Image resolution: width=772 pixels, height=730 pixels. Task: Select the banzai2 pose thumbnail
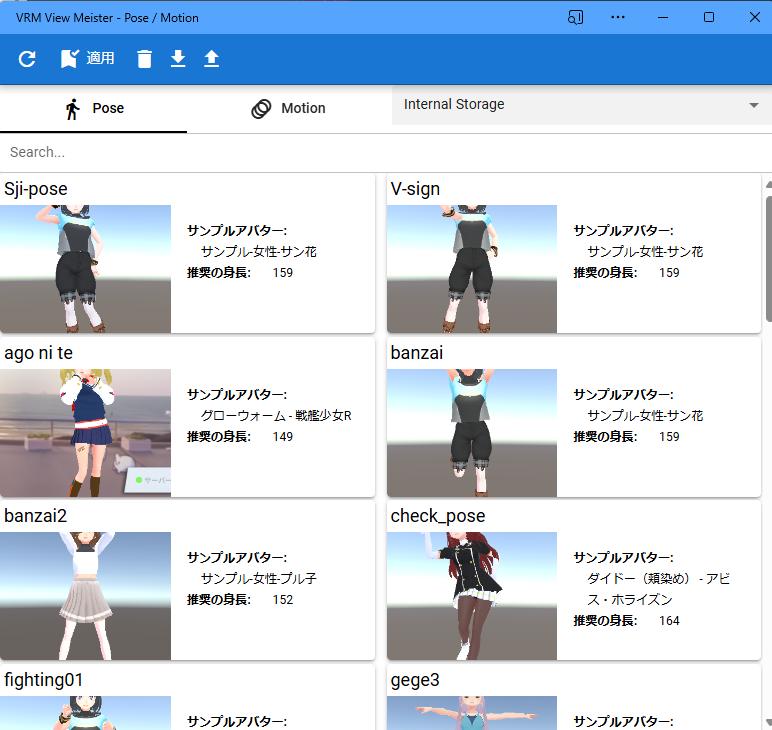[x=86, y=596]
